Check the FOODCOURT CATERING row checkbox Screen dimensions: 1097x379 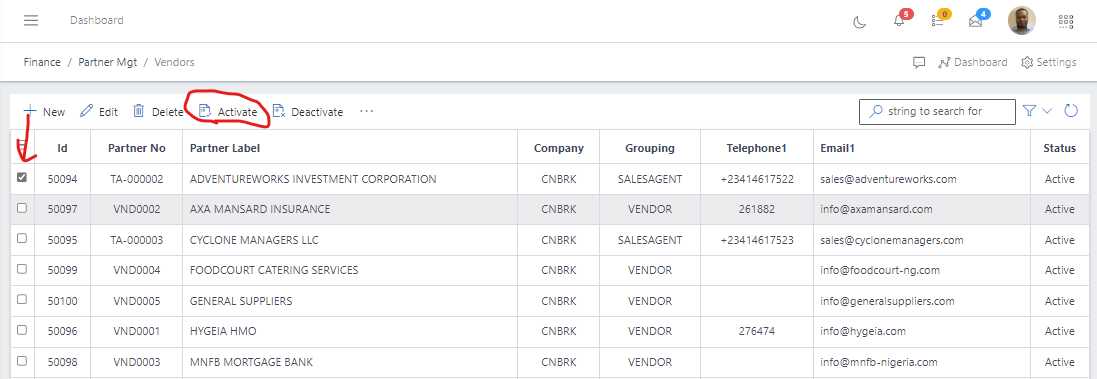[22, 269]
